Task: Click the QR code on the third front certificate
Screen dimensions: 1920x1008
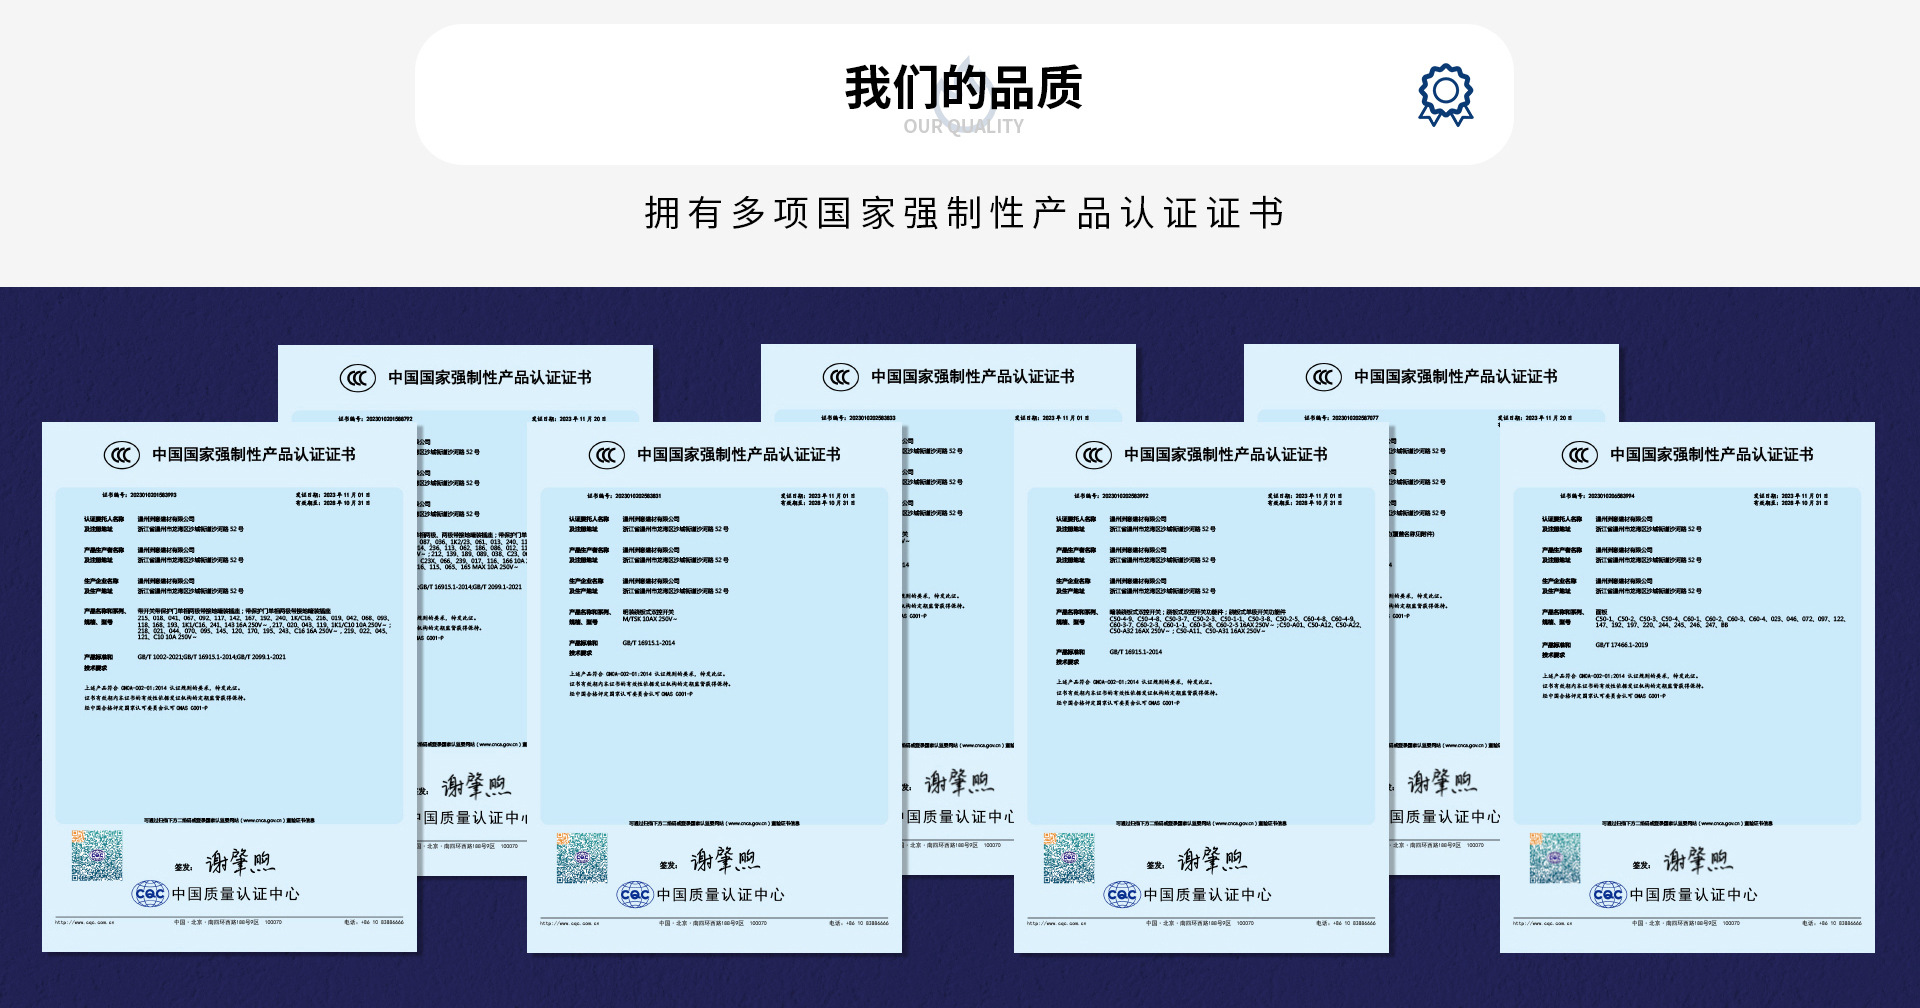Action: click(1069, 857)
